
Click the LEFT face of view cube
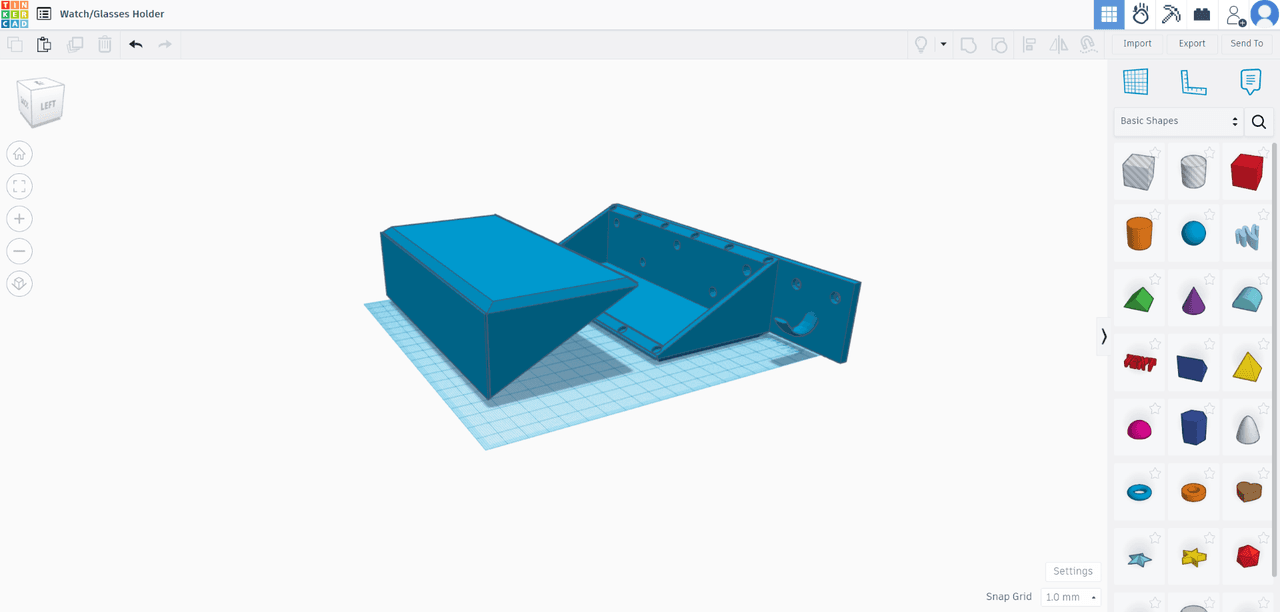[x=47, y=105]
